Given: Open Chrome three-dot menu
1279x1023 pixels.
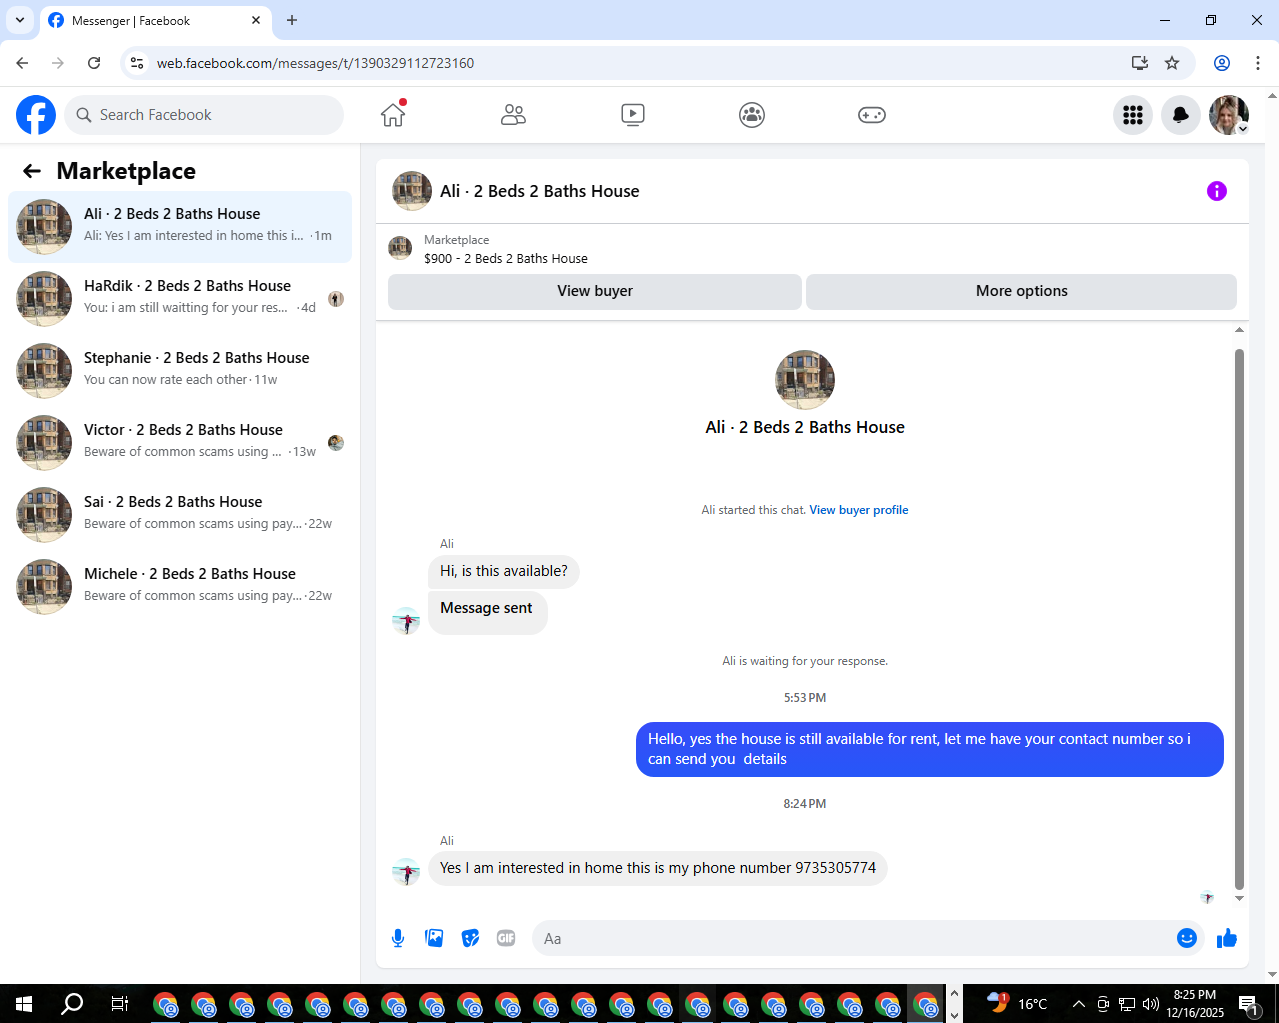Looking at the screenshot, I should pos(1257,63).
